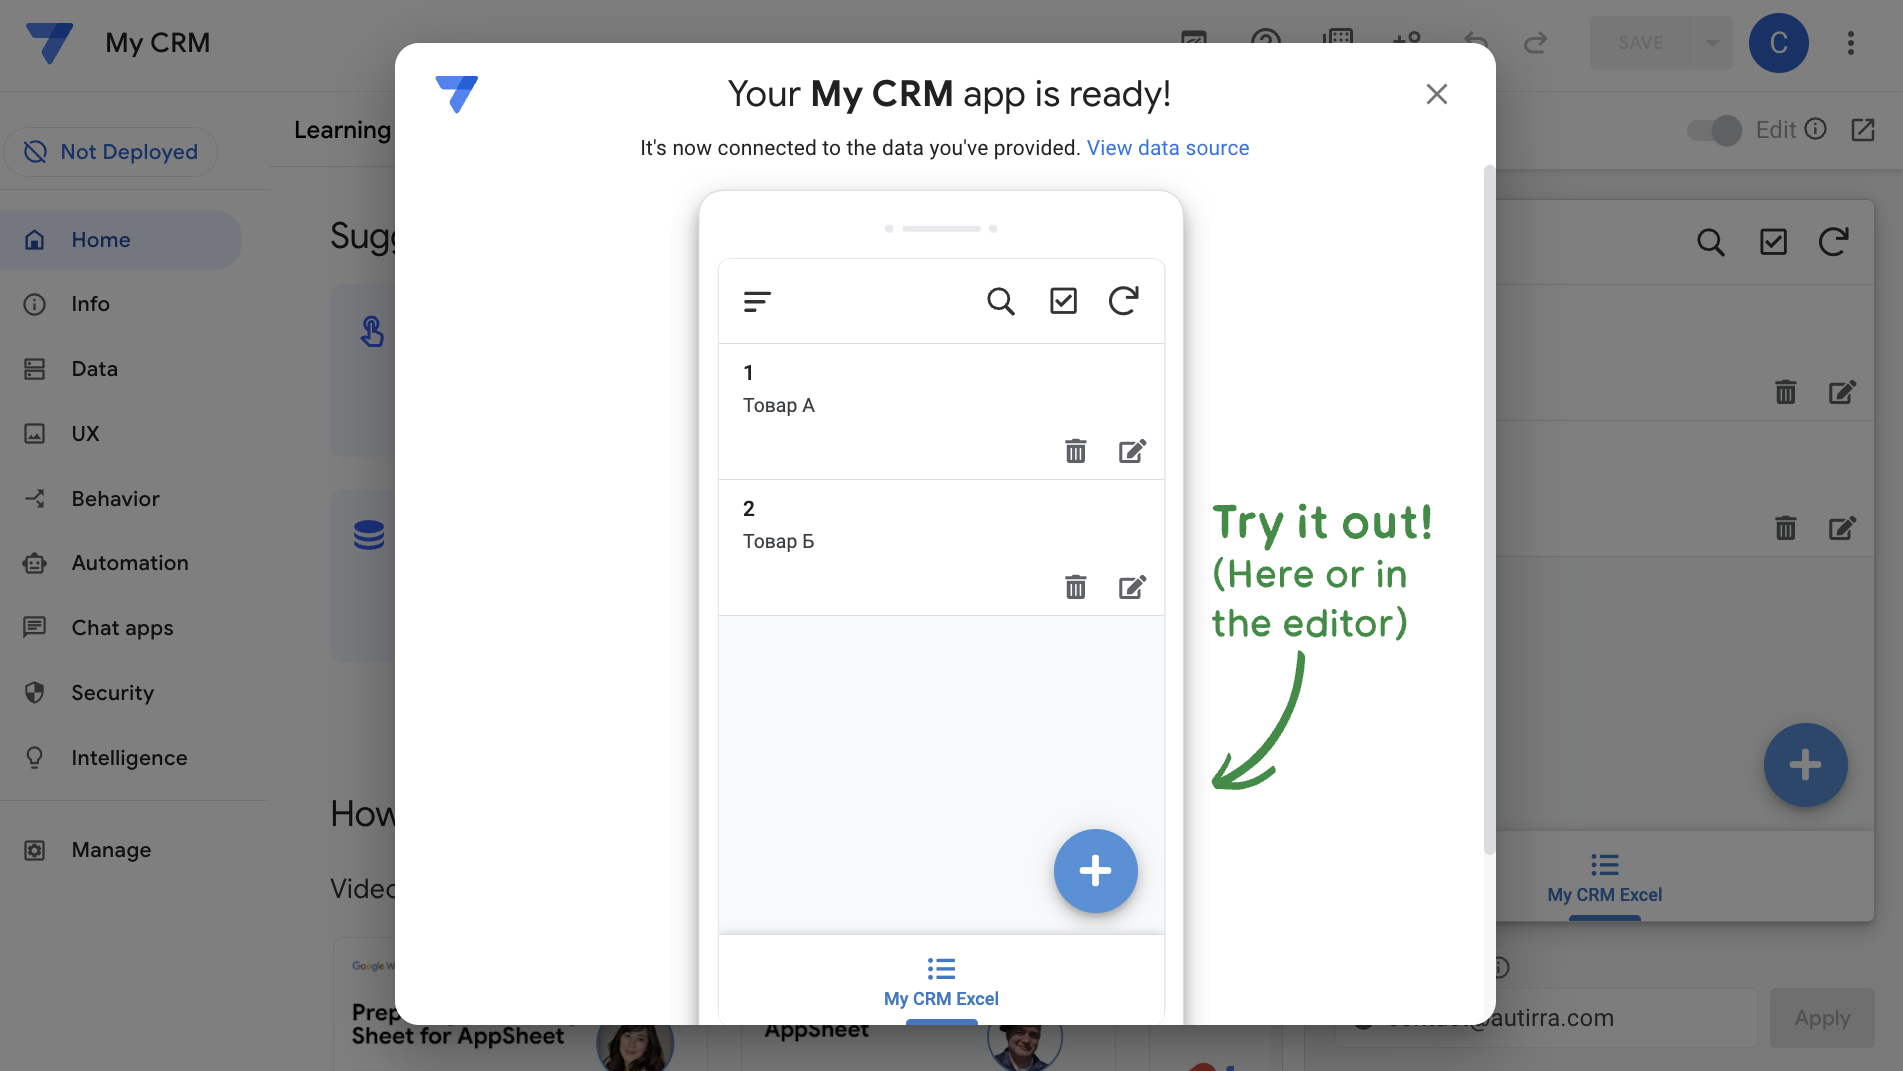Click search icon in dialog phone preview

pos(1001,301)
